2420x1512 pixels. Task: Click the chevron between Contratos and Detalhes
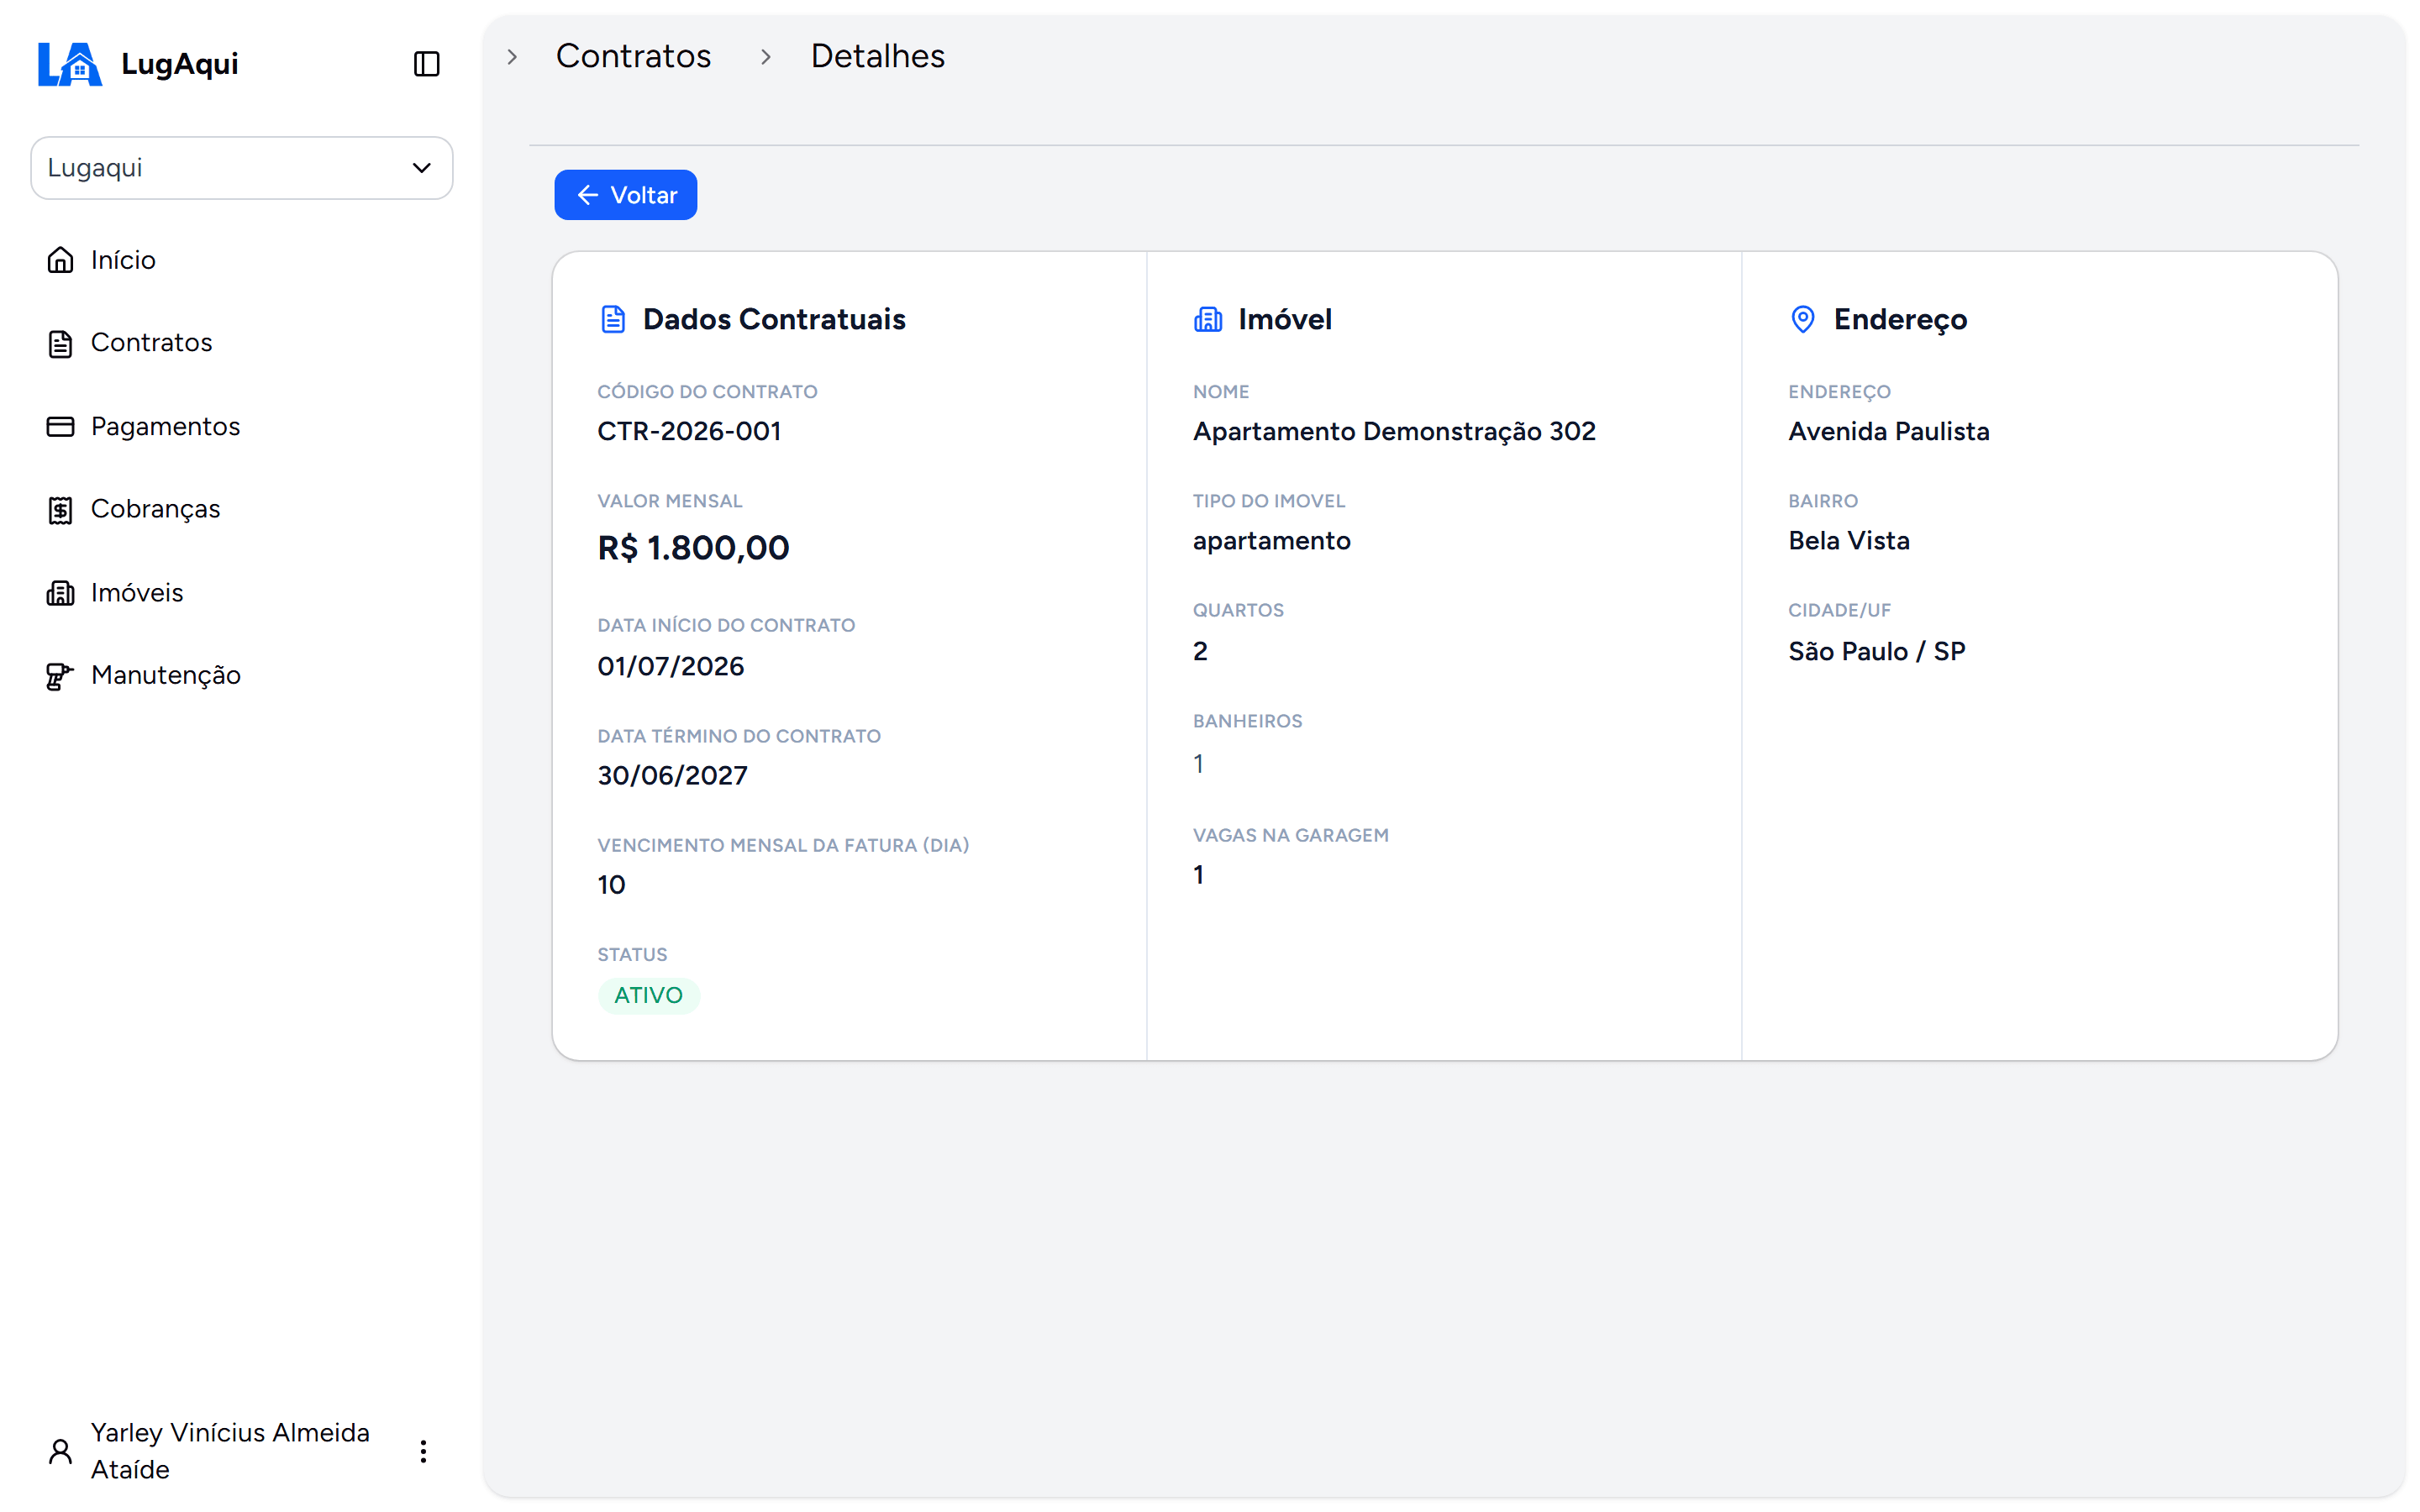pos(765,57)
